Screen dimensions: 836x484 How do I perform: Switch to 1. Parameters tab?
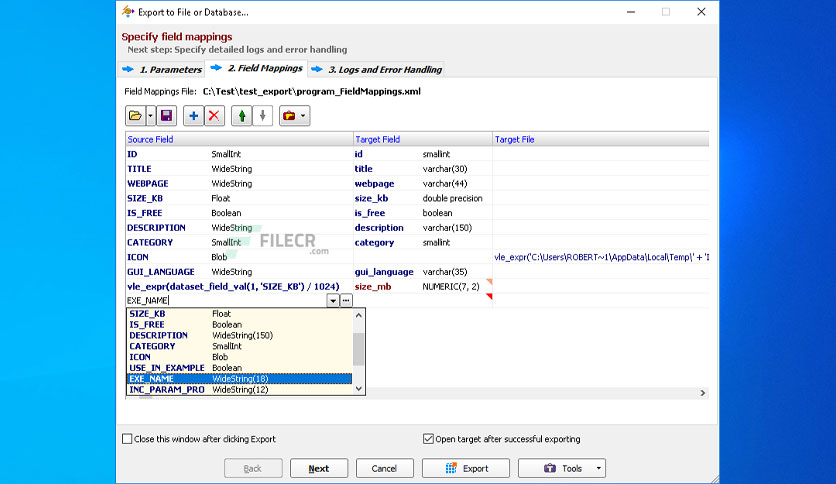163,69
